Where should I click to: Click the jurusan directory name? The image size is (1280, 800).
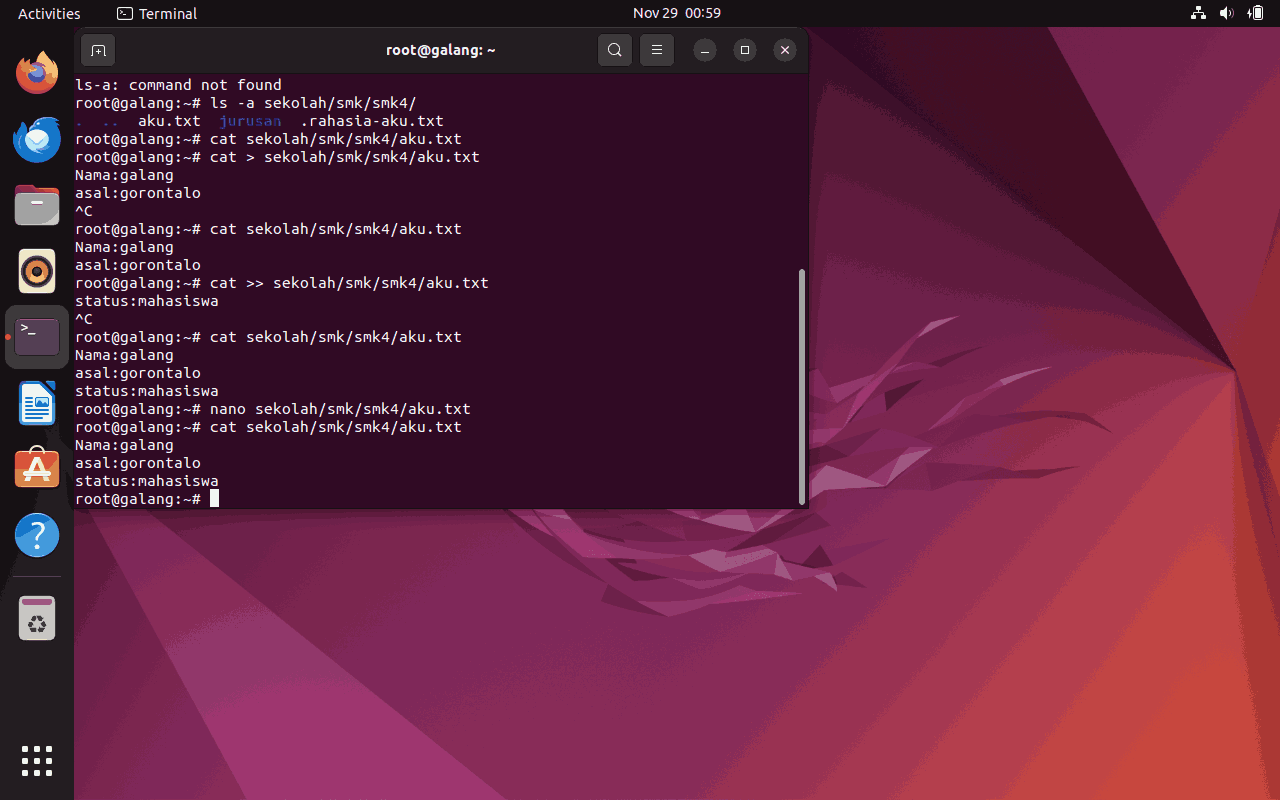[250, 121]
